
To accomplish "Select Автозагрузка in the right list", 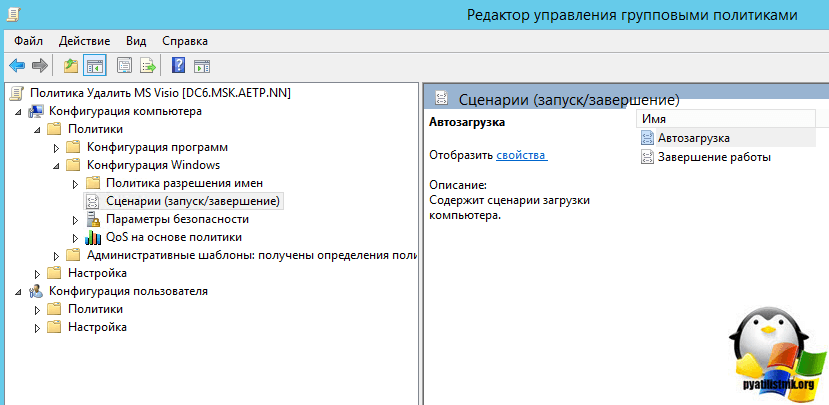I will click(x=693, y=138).
